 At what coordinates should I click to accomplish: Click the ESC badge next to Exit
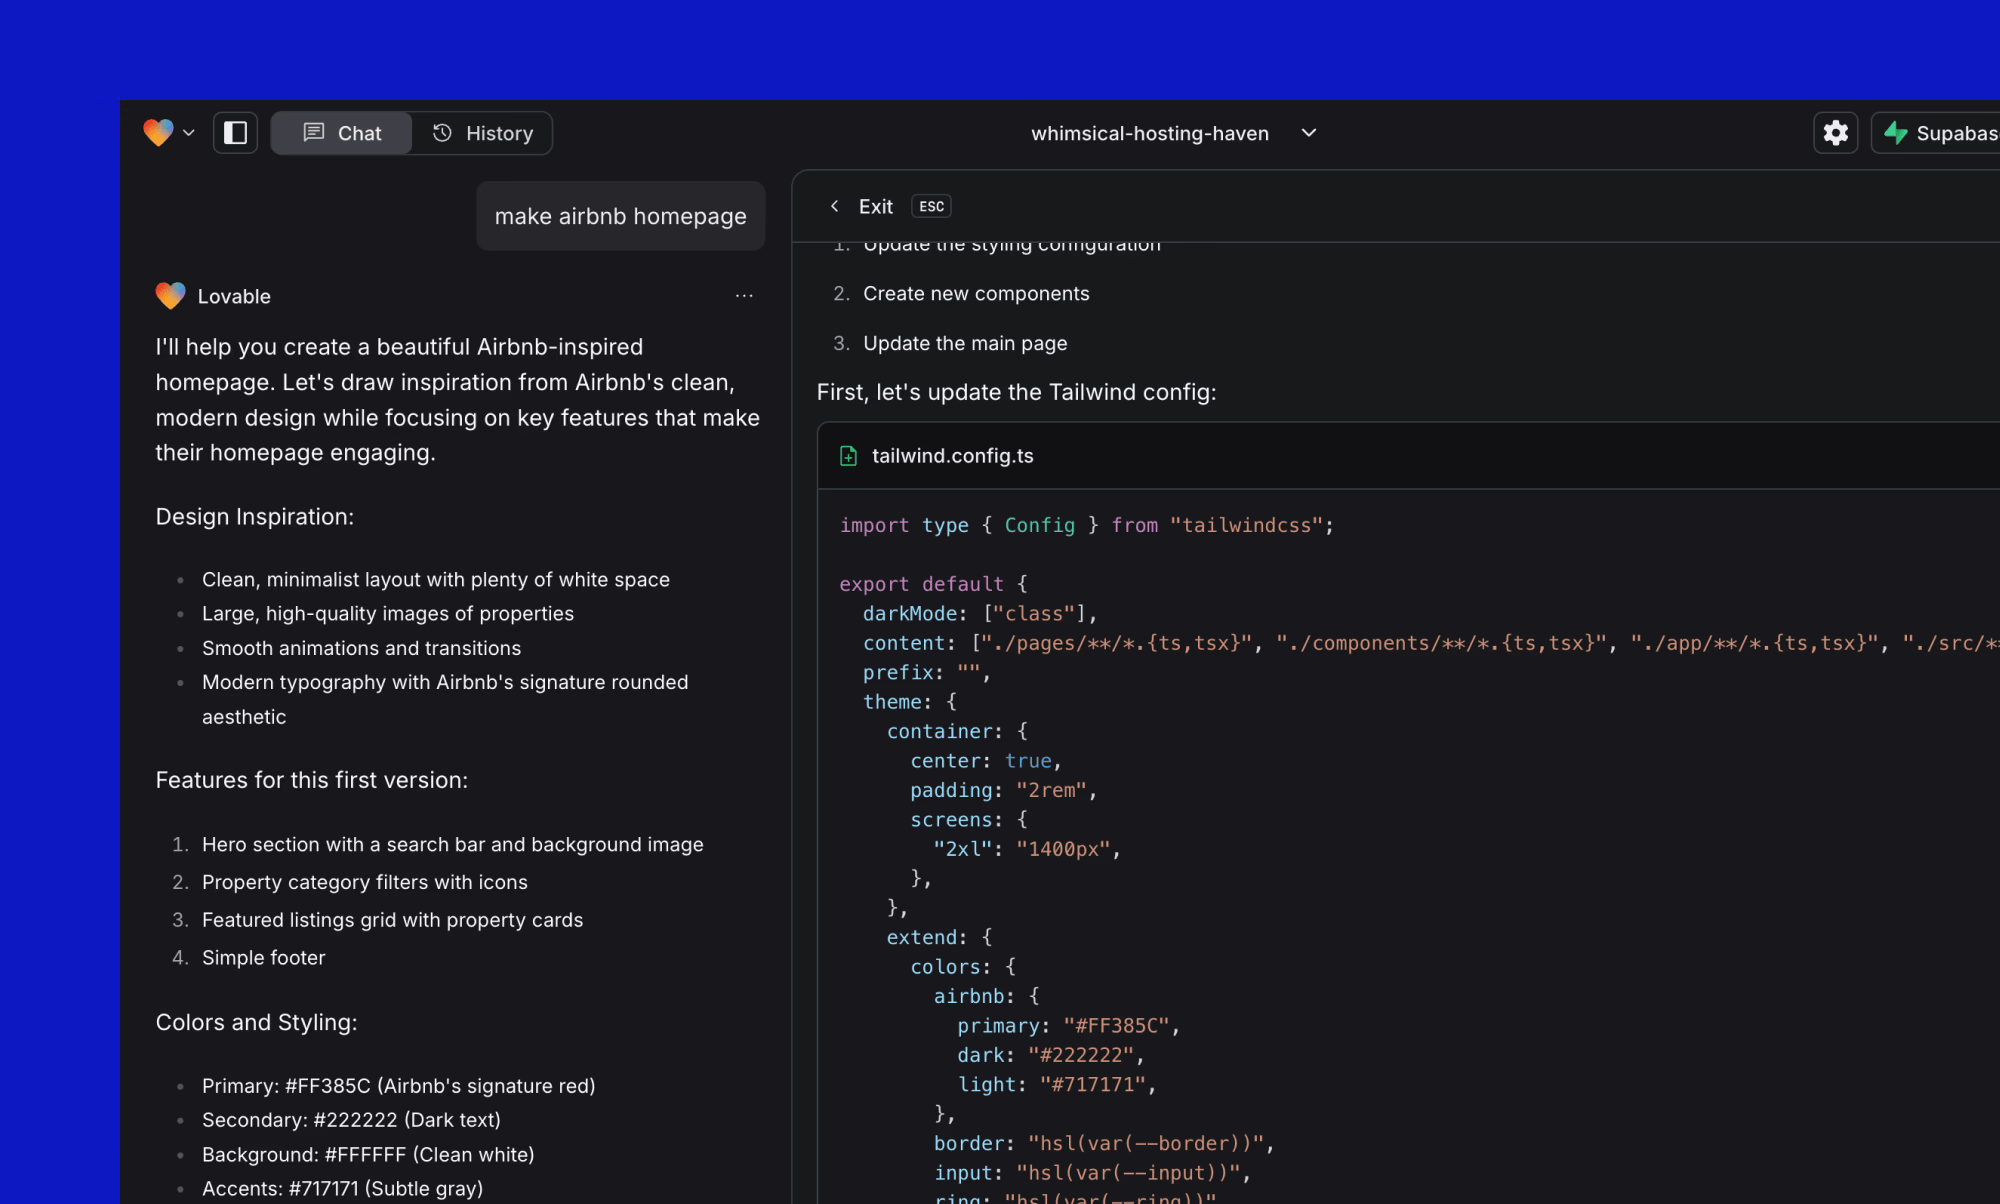[x=931, y=206]
